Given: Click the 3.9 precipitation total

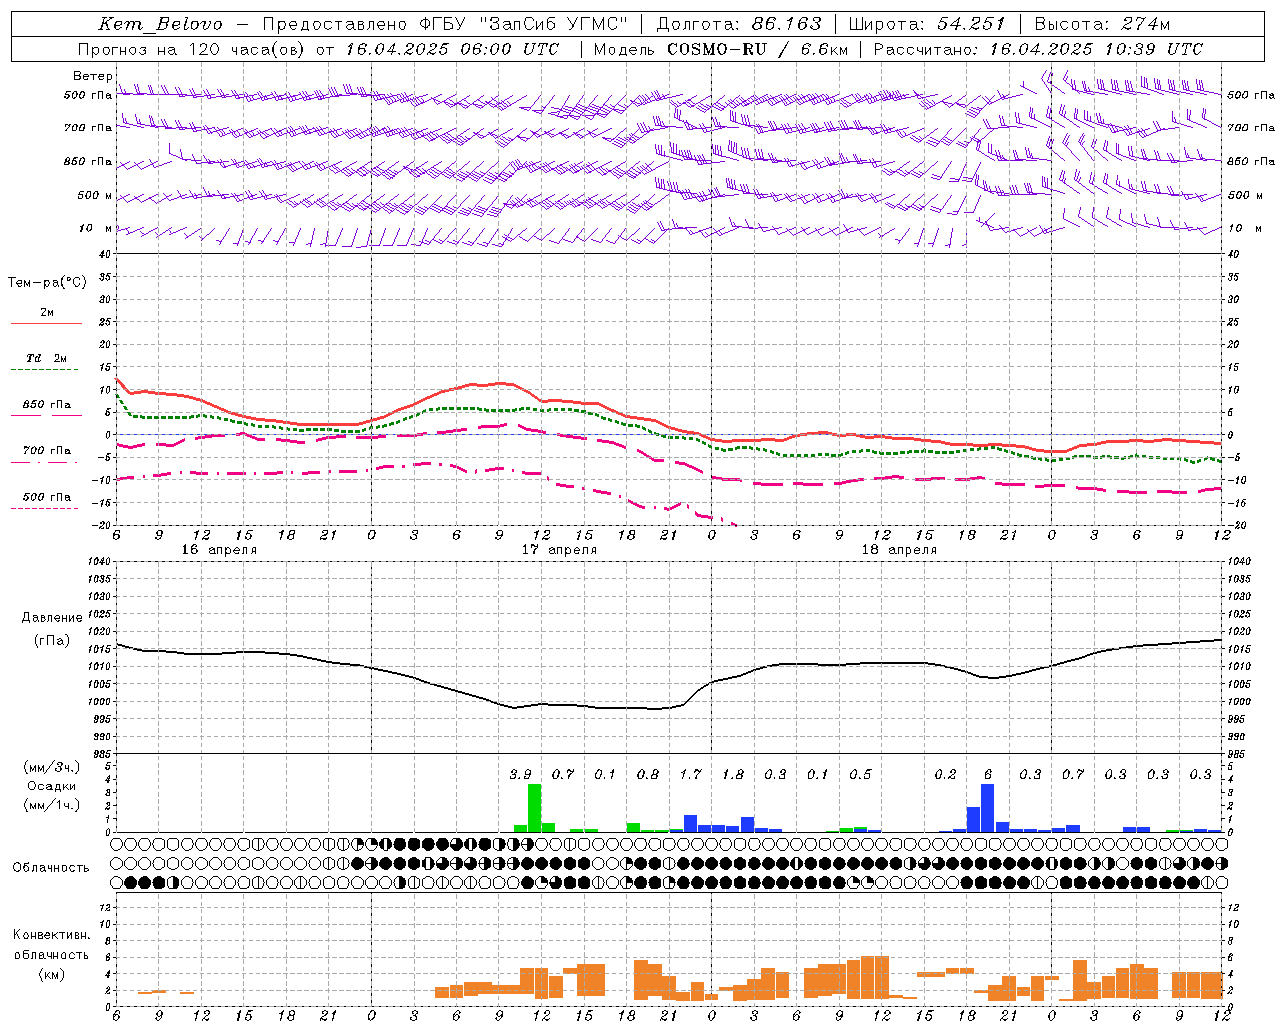Looking at the screenshot, I should click(x=520, y=774).
